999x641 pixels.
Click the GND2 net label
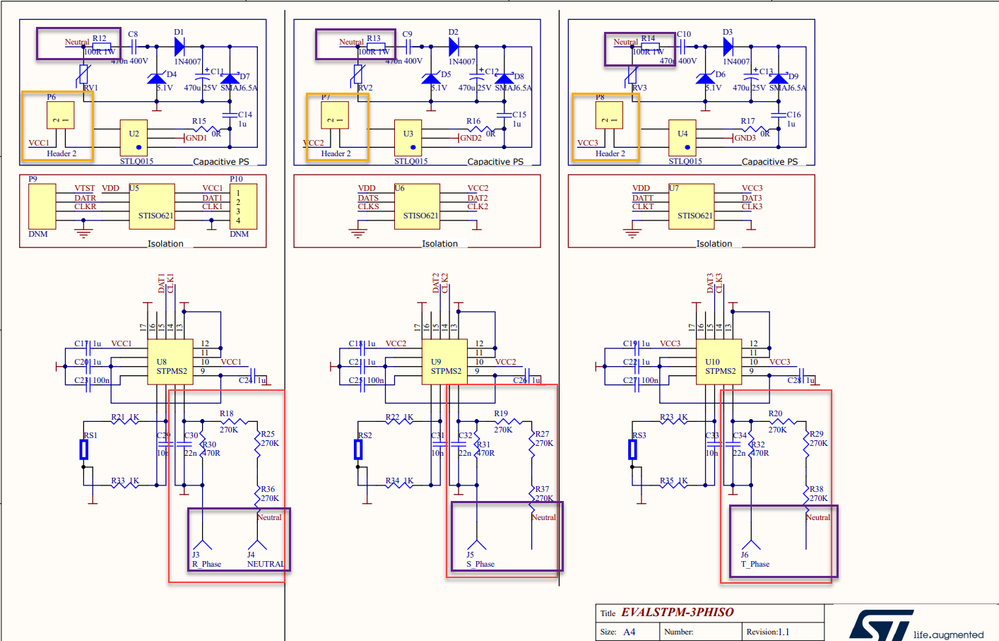tap(471, 138)
